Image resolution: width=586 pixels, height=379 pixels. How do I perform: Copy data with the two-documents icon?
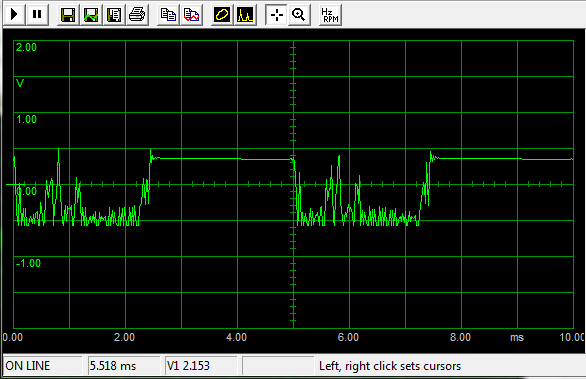(x=168, y=15)
